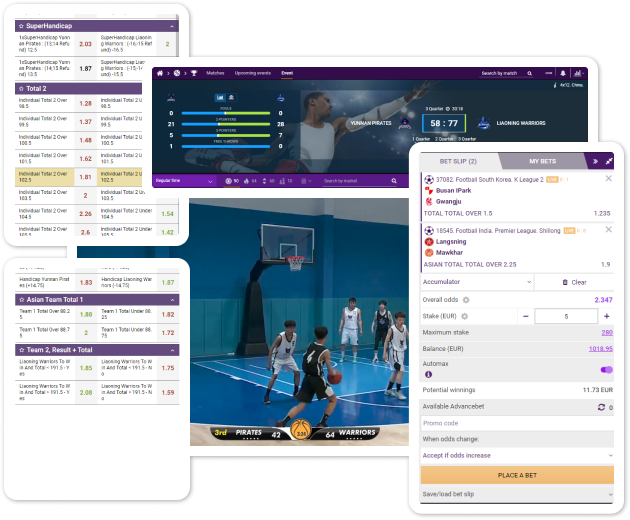
Task: Select the totals bar filter icon
Action: click(286, 181)
